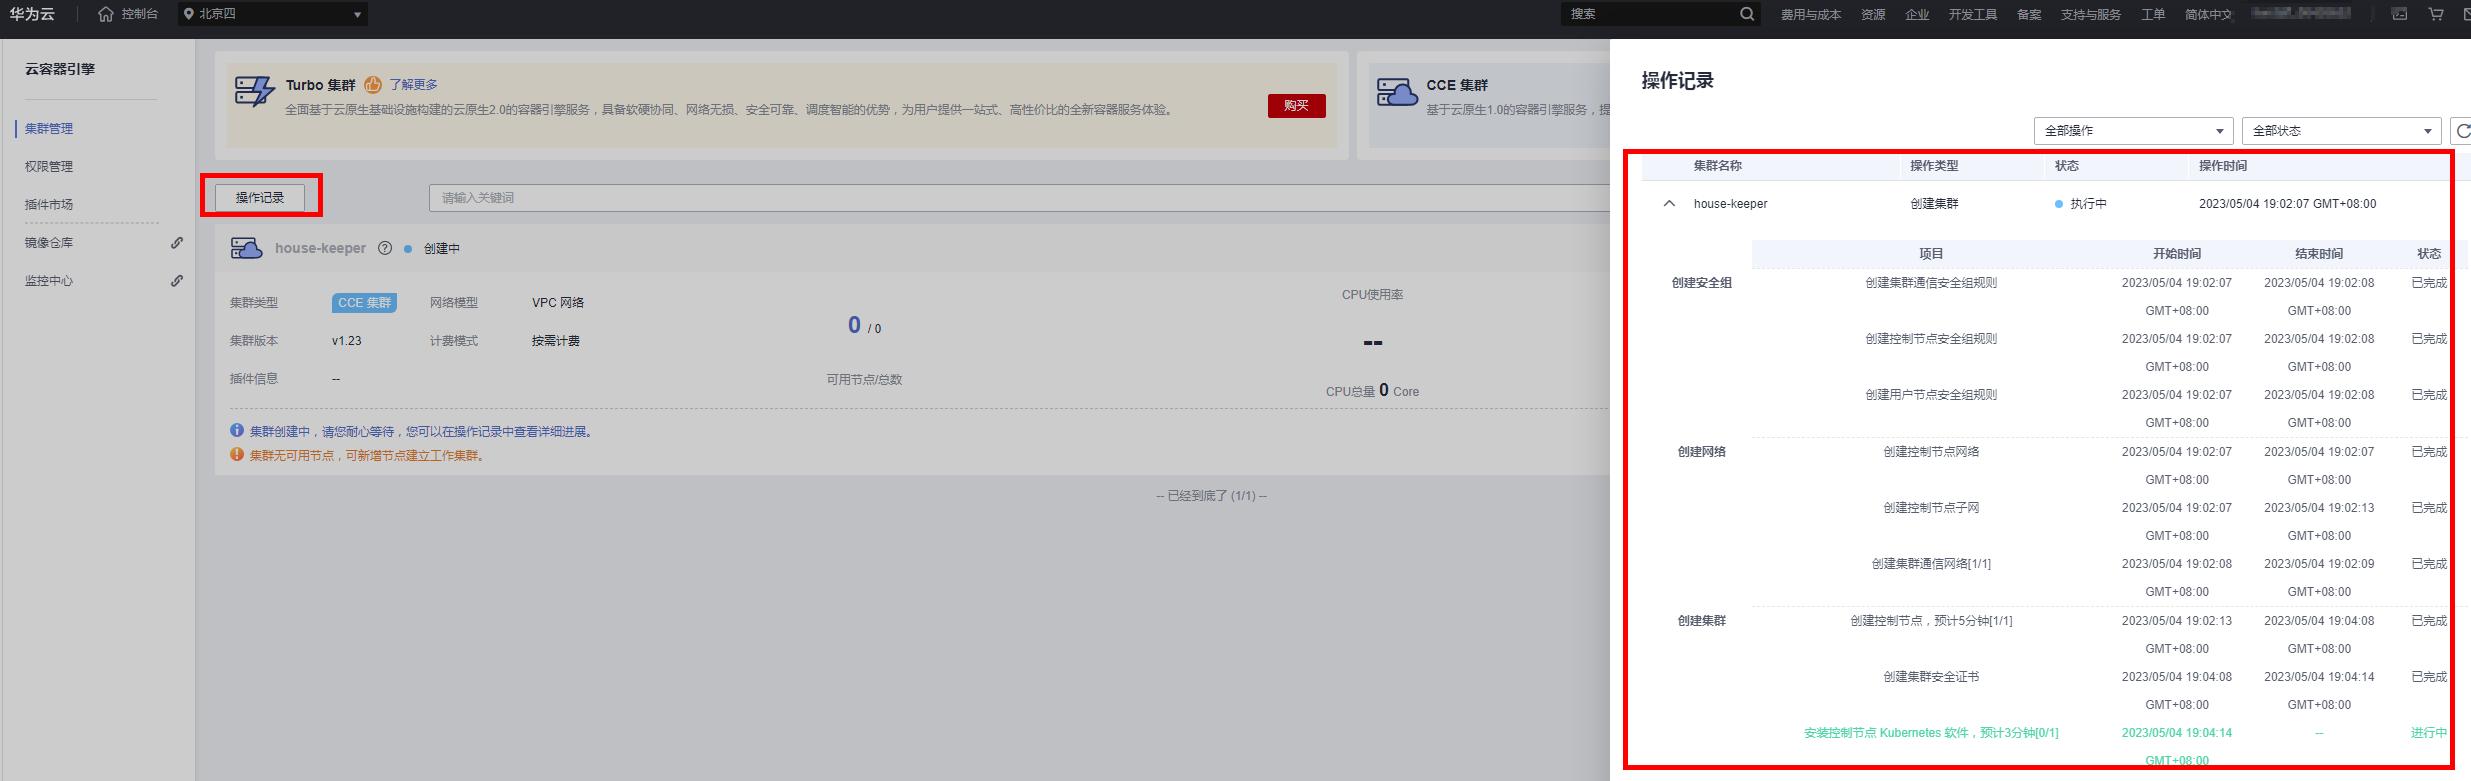Viewport: 2471px width, 781px height.
Task: Click the blue info icon before 集群创建中
Action: [x=237, y=431]
